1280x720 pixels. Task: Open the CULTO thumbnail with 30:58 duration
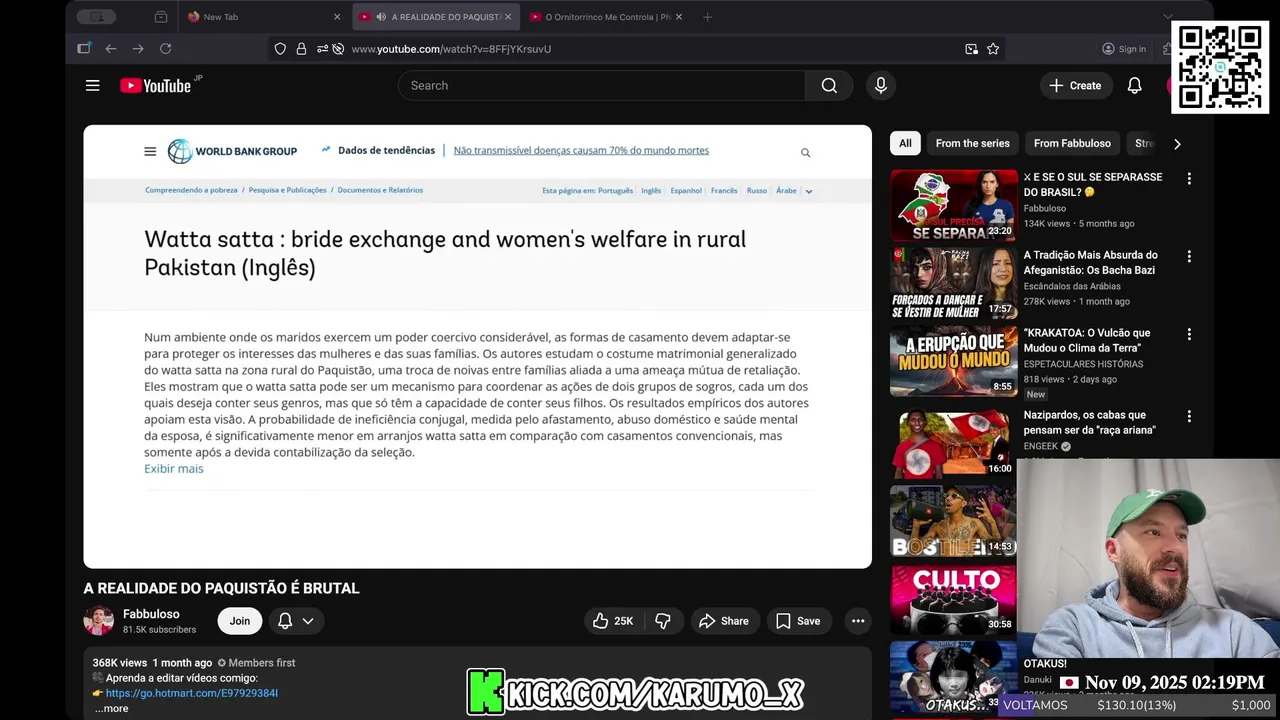click(x=953, y=600)
